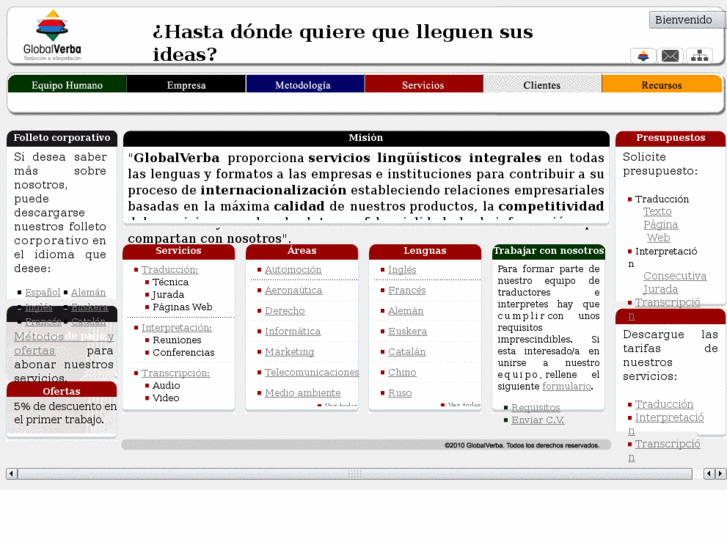Screen dimensions: 727x545
Task: Open the Servicios menu tab
Action: tap(424, 85)
